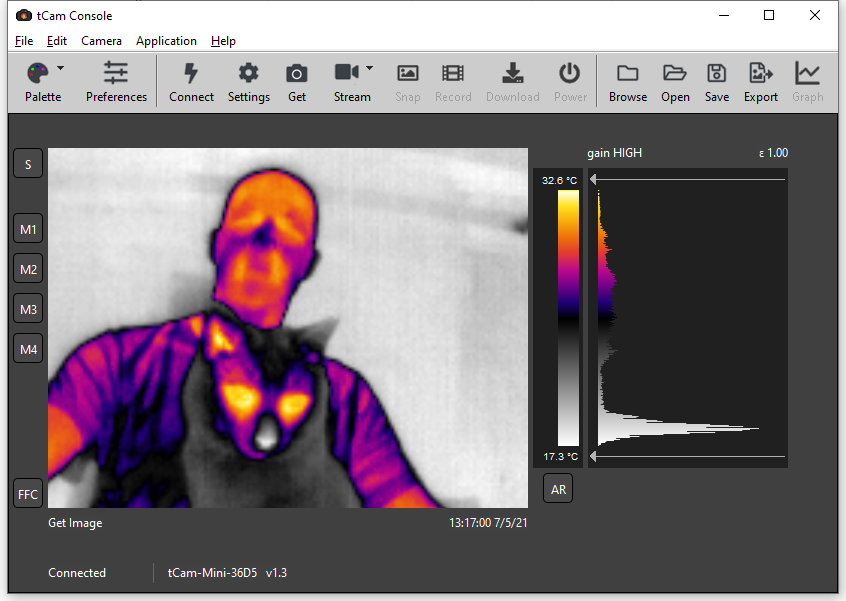Open the Camera menu
The width and height of the screenshot is (846, 601).
[101, 41]
